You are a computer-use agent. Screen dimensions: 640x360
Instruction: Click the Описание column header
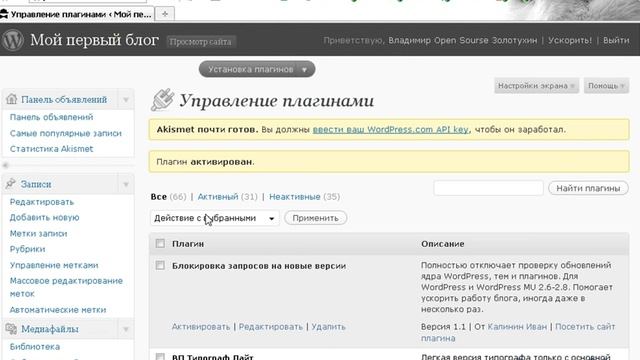pyautogui.click(x=442, y=244)
